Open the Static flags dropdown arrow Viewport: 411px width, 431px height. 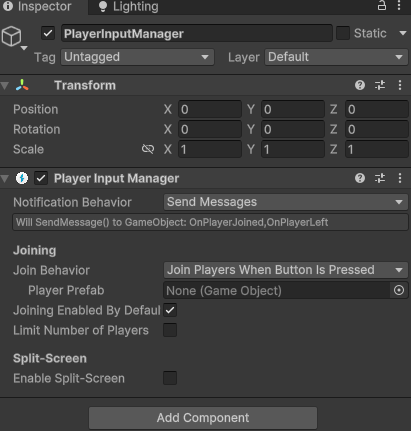tap(403, 33)
